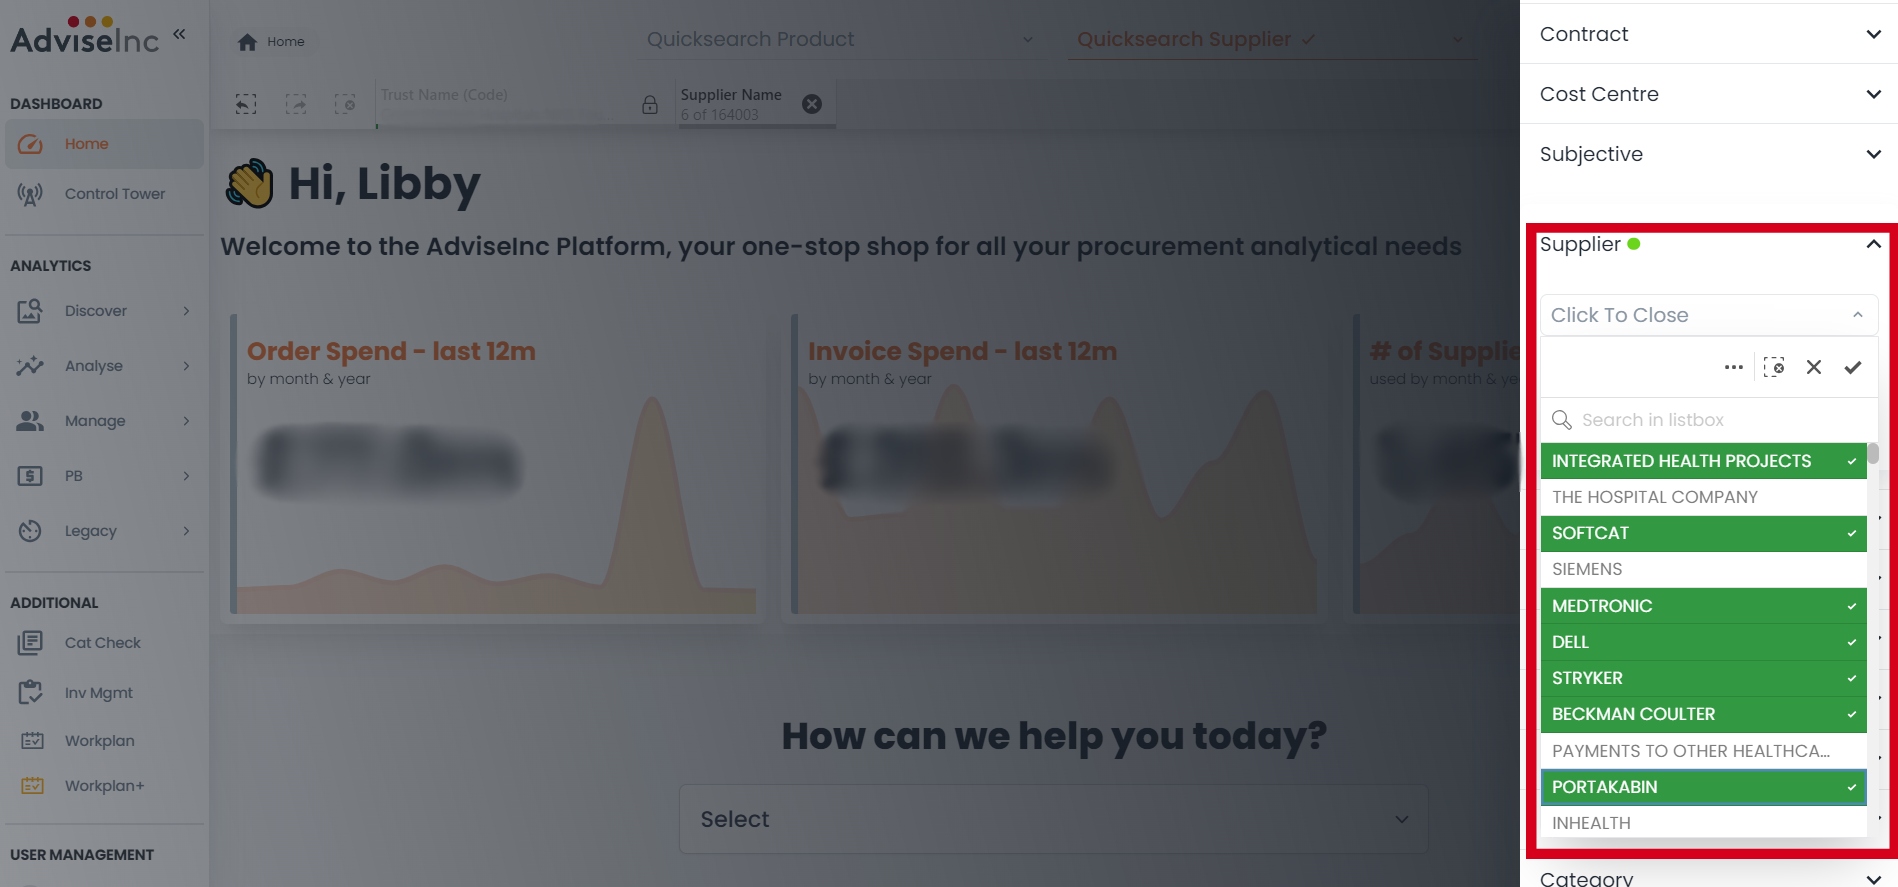Open Cat Check in the sidebar
1898x887 pixels.
[x=104, y=643]
